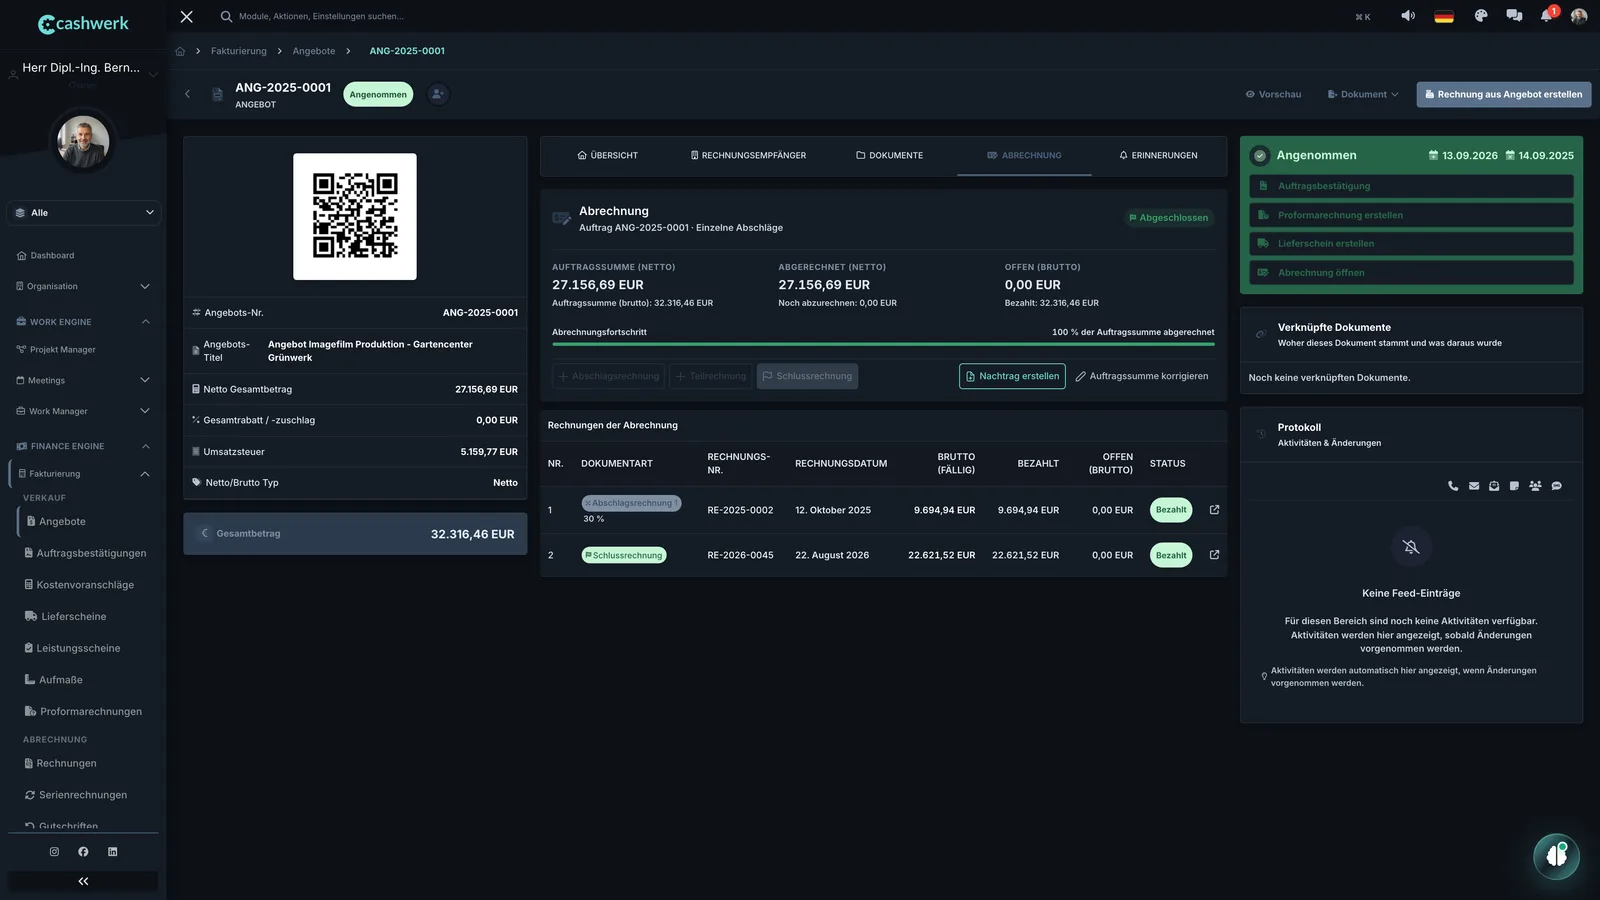
Task: Open the LinkedIn icon in sidebar footer
Action: (x=112, y=852)
